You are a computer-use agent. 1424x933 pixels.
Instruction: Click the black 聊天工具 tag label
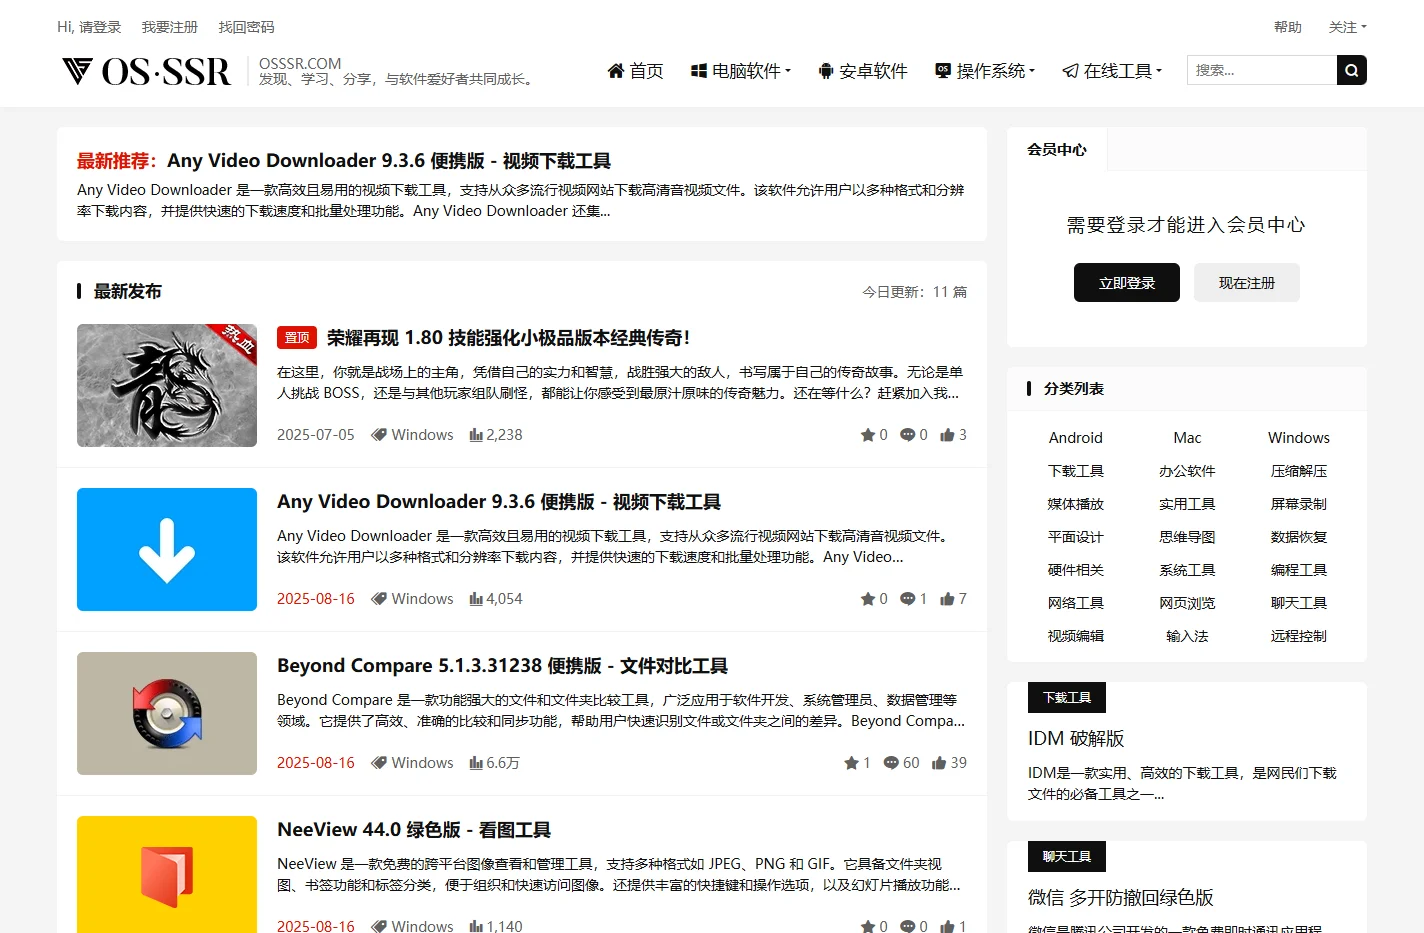pos(1067,856)
